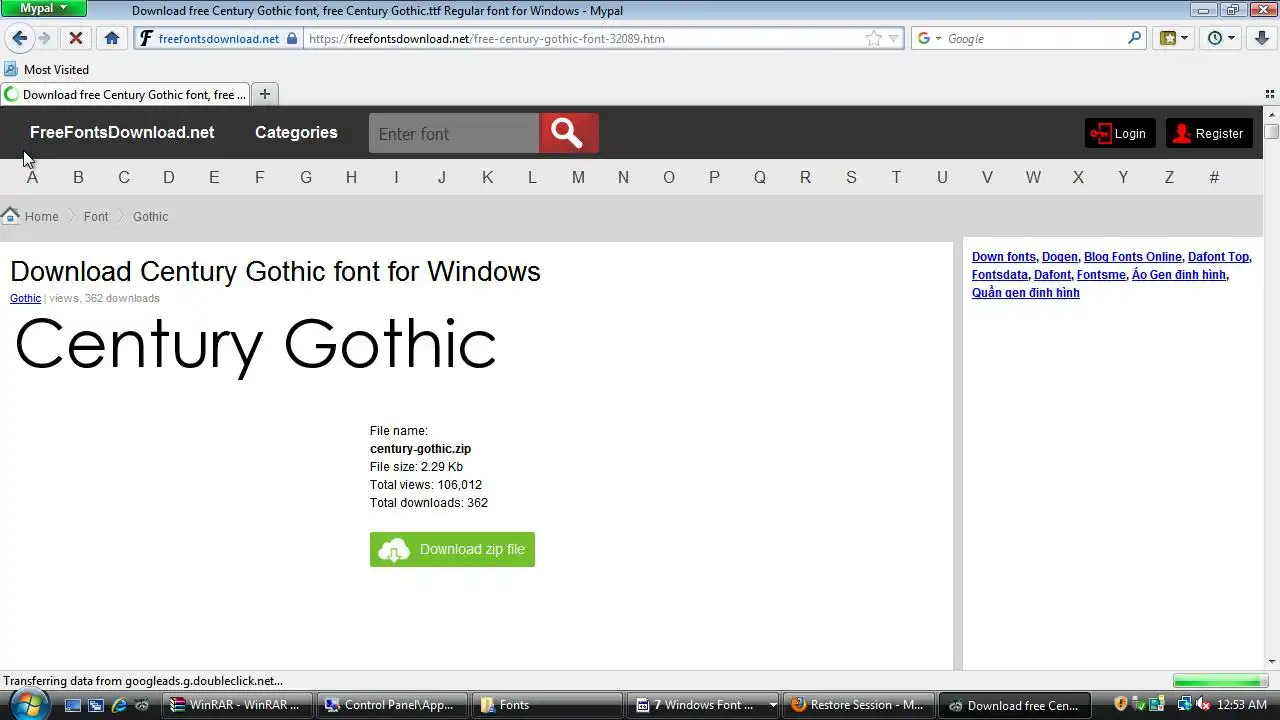Image resolution: width=1280 pixels, height=720 pixels.
Task: Click the 12:53 AM system clock
Action: click(x=1243, y=705)
